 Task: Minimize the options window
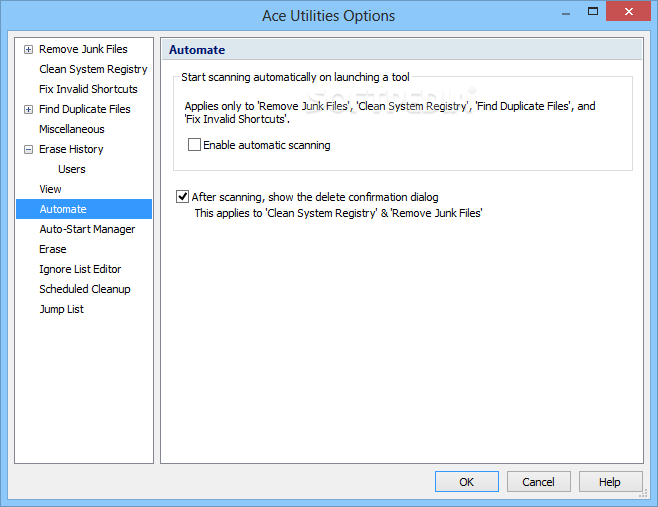[x=566, y=13]
